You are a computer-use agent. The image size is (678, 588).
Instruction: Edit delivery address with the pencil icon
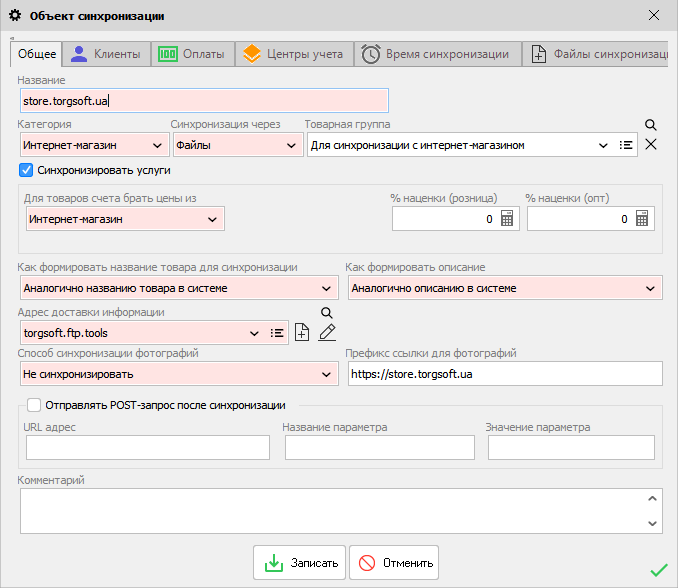point(326,333)
